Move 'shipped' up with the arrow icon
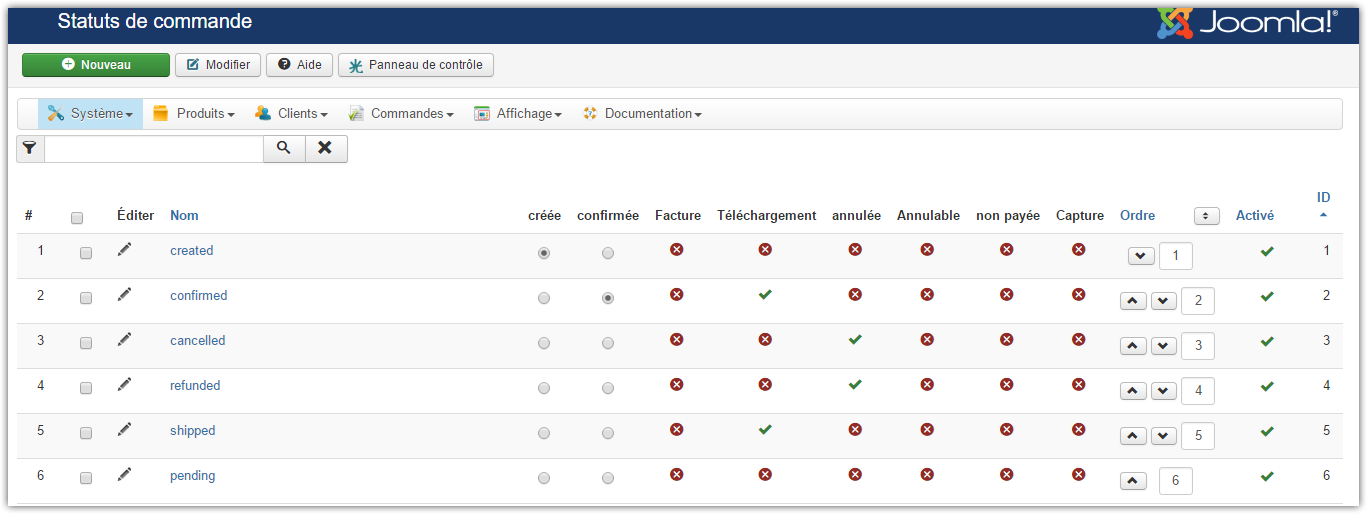Image resolution: width=1367 pixels, height=514 pixels. [x=1133, y=436]
